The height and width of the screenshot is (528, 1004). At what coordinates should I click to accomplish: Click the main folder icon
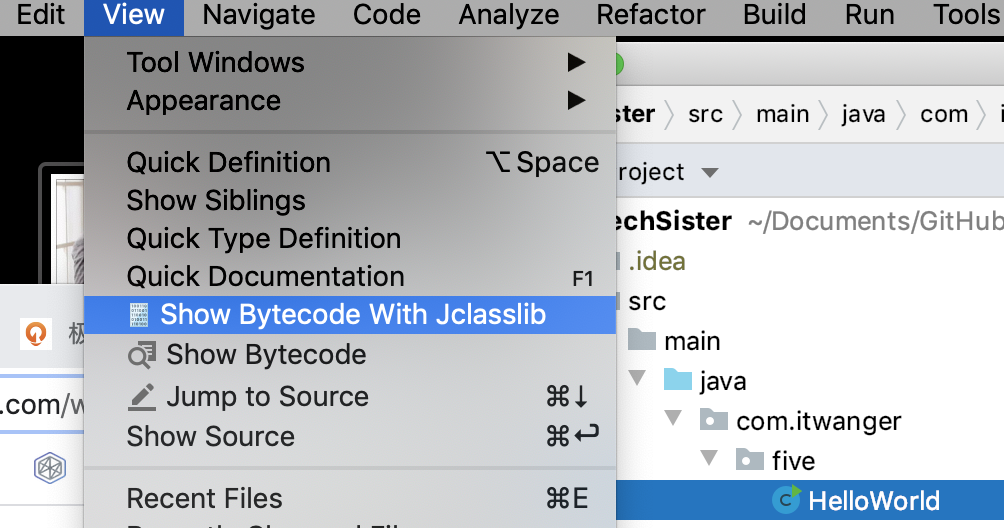(x=642, y=341)
